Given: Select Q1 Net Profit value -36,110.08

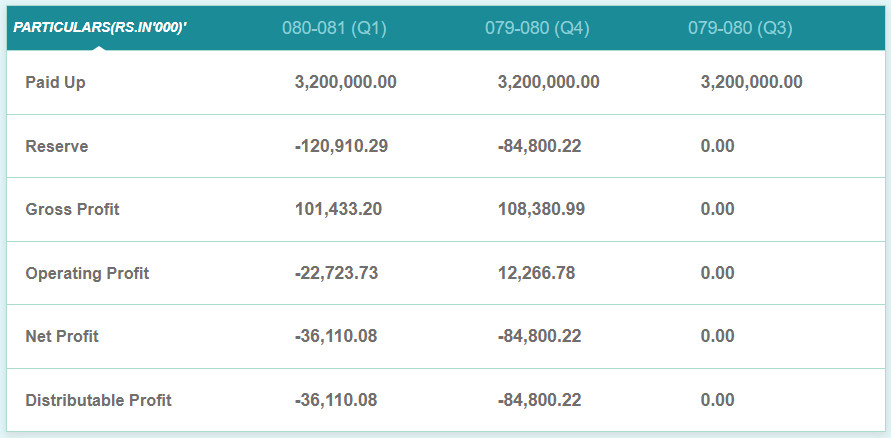Looking at the screenshot, I should click(336, 336).
